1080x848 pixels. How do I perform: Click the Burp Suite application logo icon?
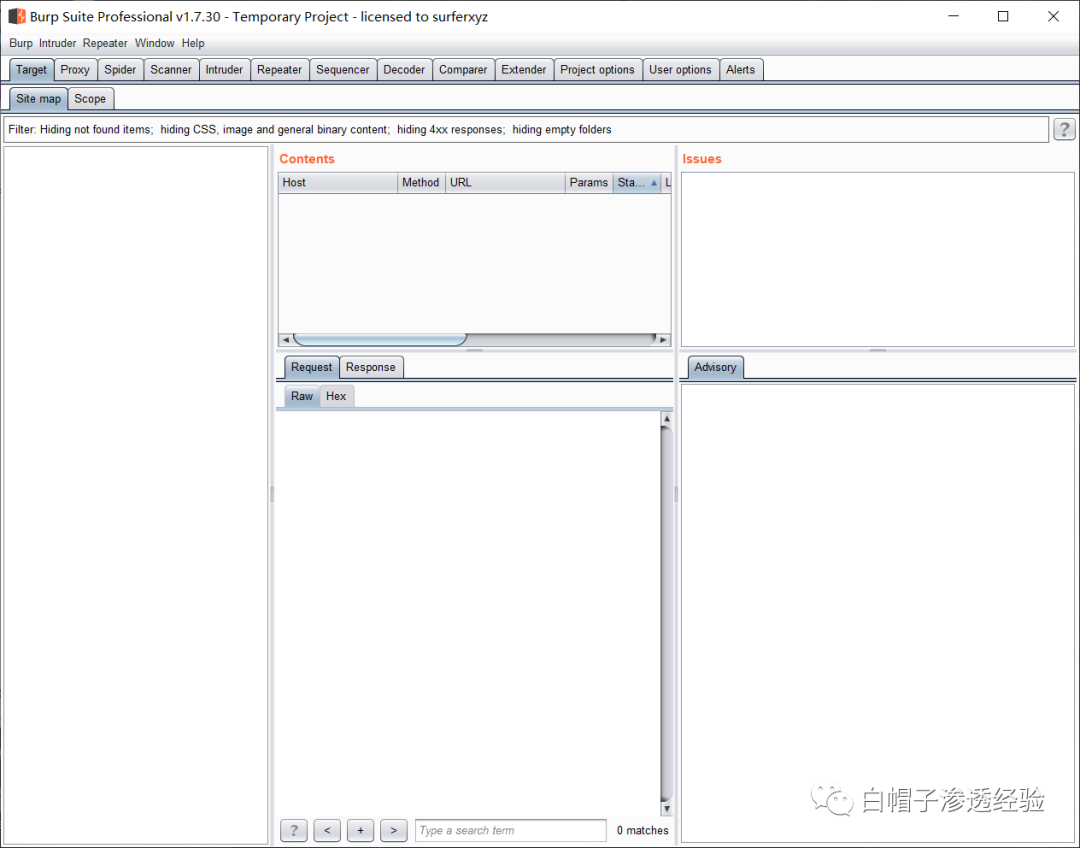pos(17,16)
